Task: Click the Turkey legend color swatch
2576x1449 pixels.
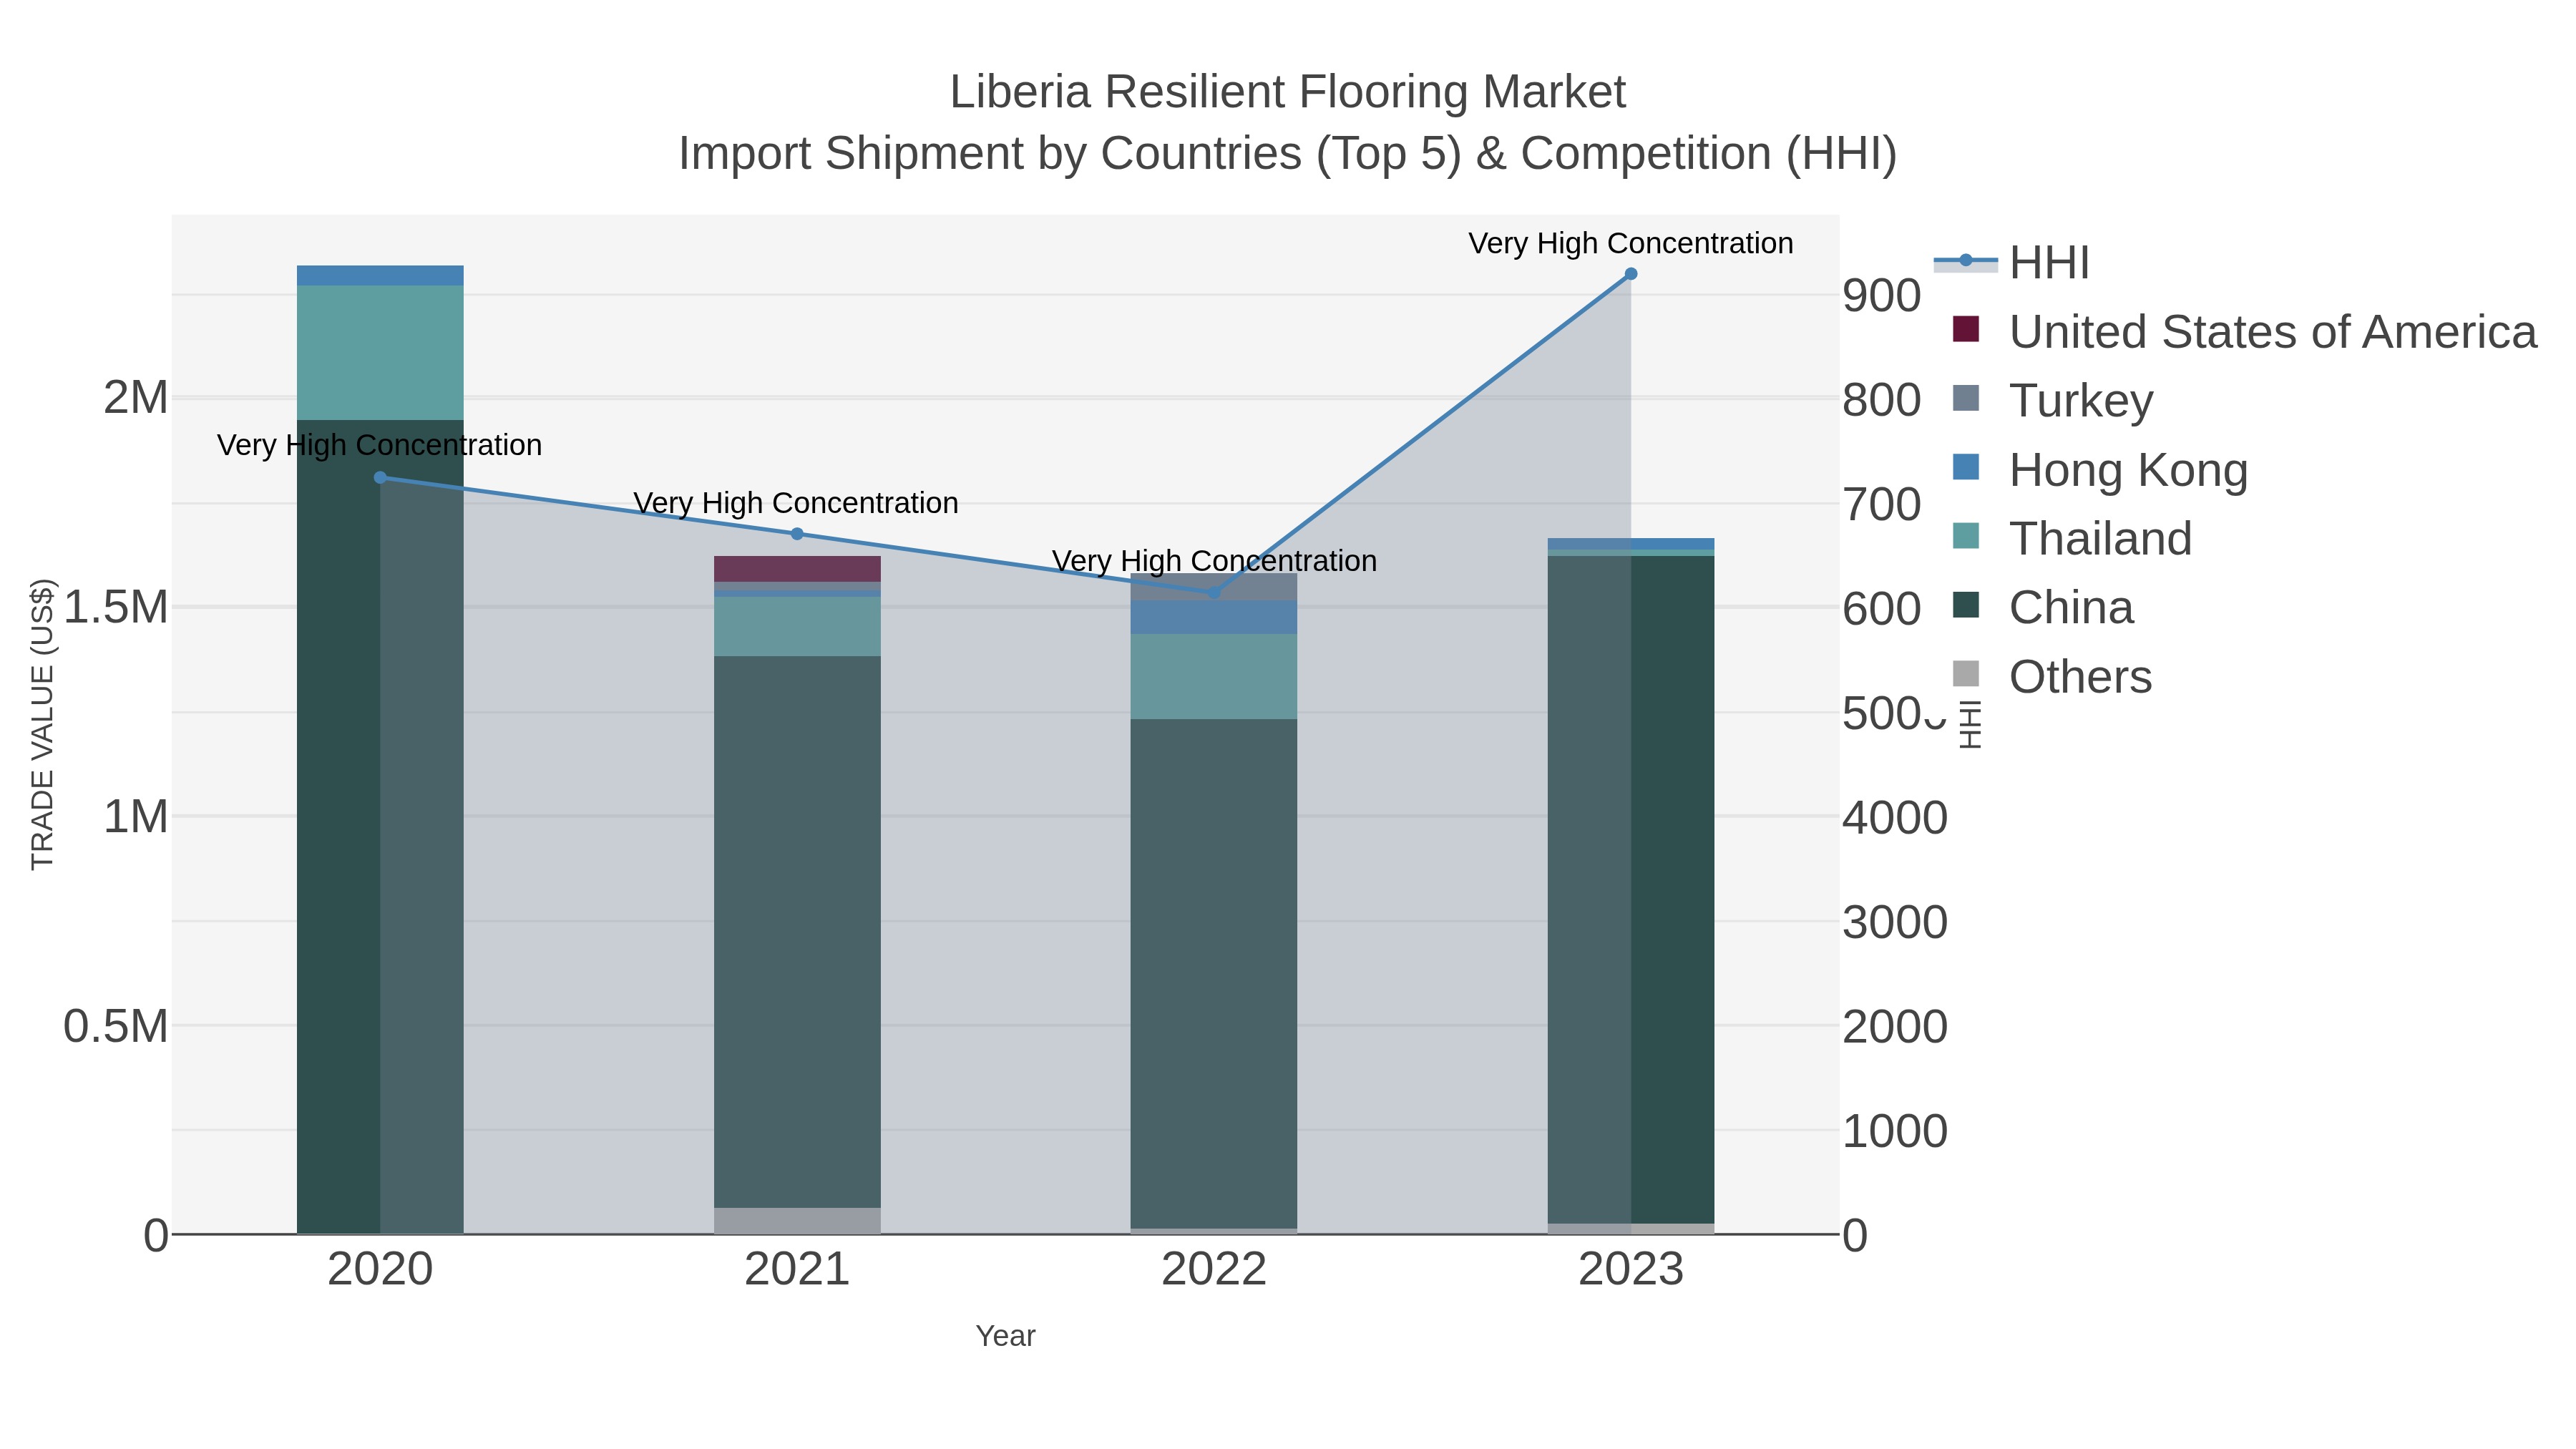Action: coord(1966,398)
